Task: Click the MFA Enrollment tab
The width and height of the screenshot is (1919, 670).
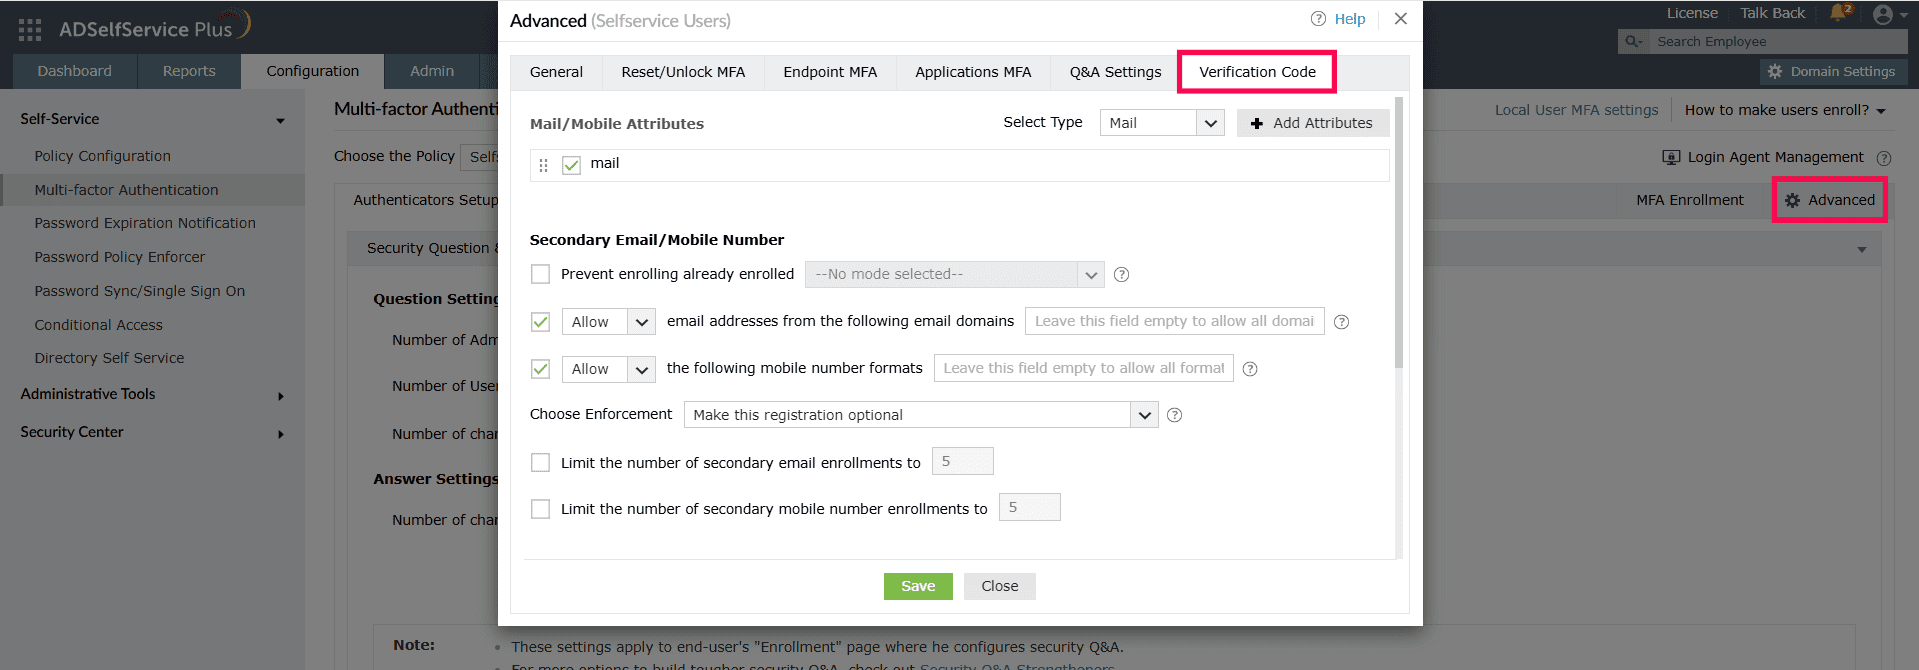Action: [x=1690, y=200]
